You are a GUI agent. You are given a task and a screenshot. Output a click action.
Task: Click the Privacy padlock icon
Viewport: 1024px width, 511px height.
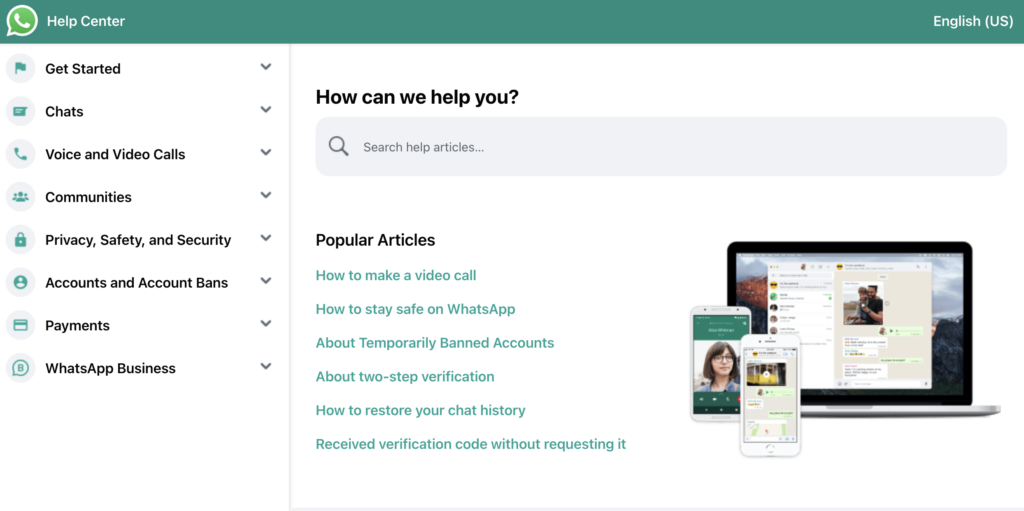pyautogui.click(x=20, y=239)
